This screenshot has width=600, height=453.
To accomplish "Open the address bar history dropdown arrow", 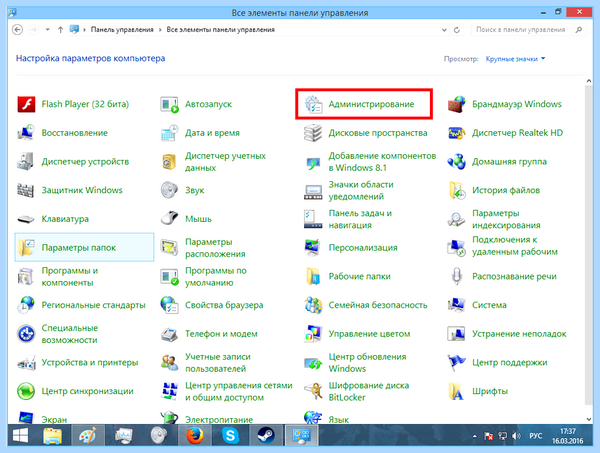I will pyautogui.click(x=444, y=30).
